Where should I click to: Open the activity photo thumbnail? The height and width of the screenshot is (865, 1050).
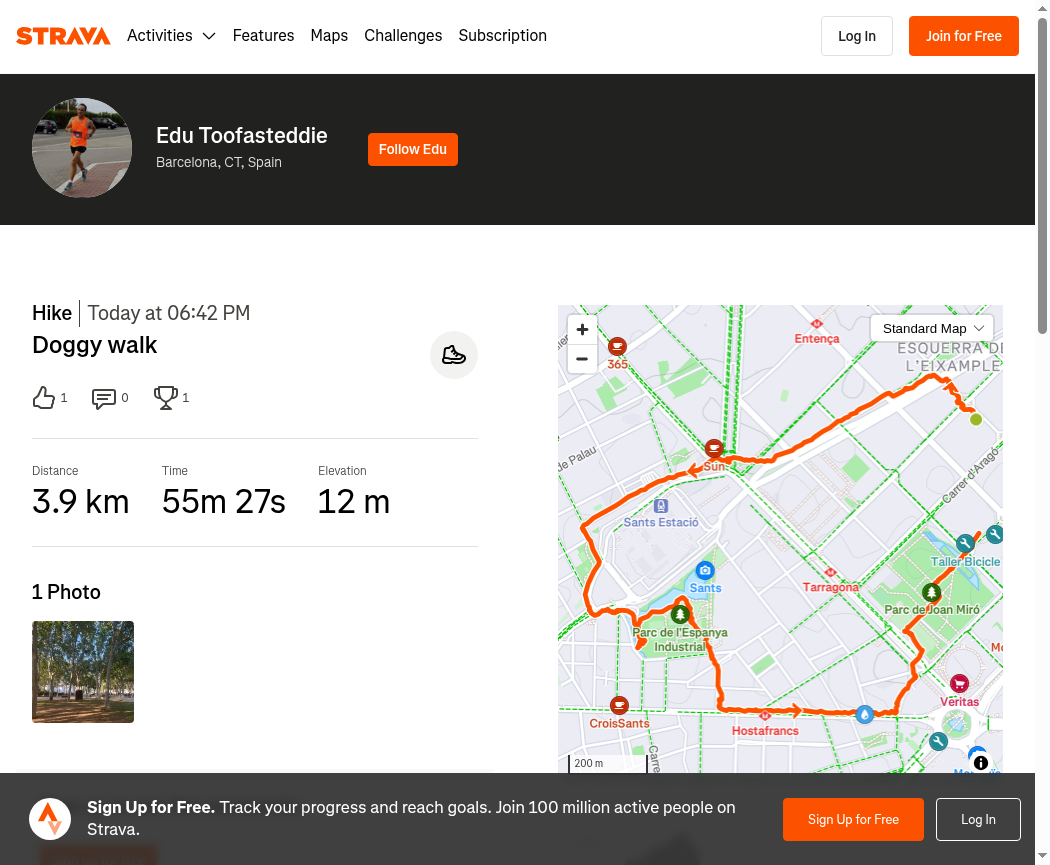point(83,672)
